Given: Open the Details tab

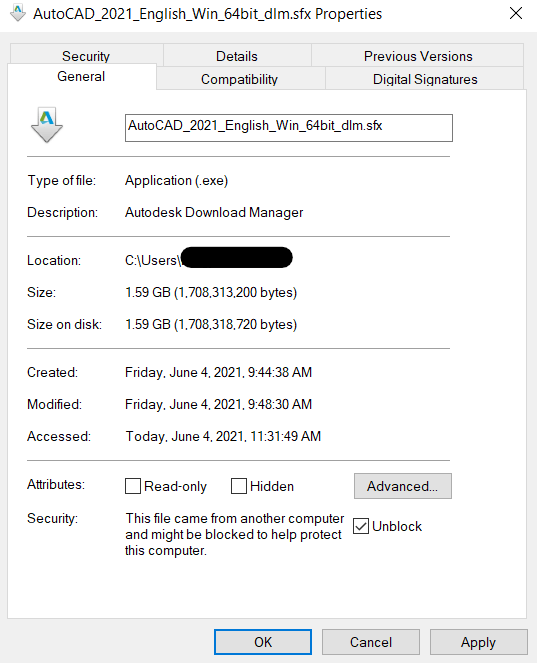Looking at the screenshot, I should tap(237, 55).
